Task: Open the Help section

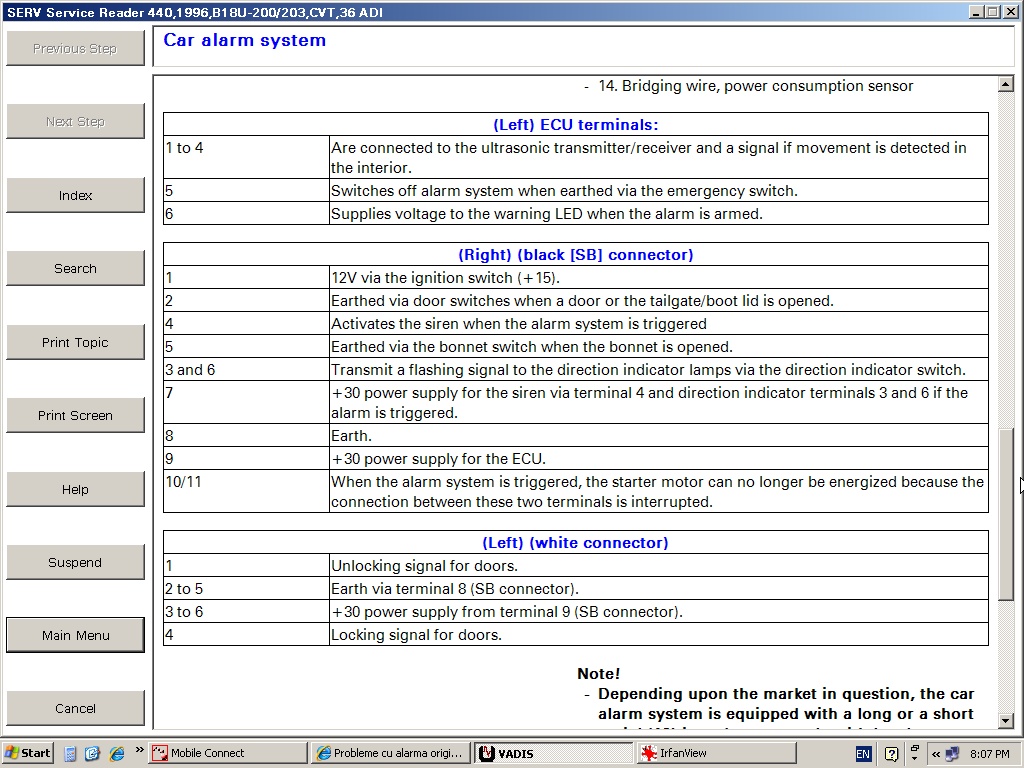Action: (x=75, y=490)
